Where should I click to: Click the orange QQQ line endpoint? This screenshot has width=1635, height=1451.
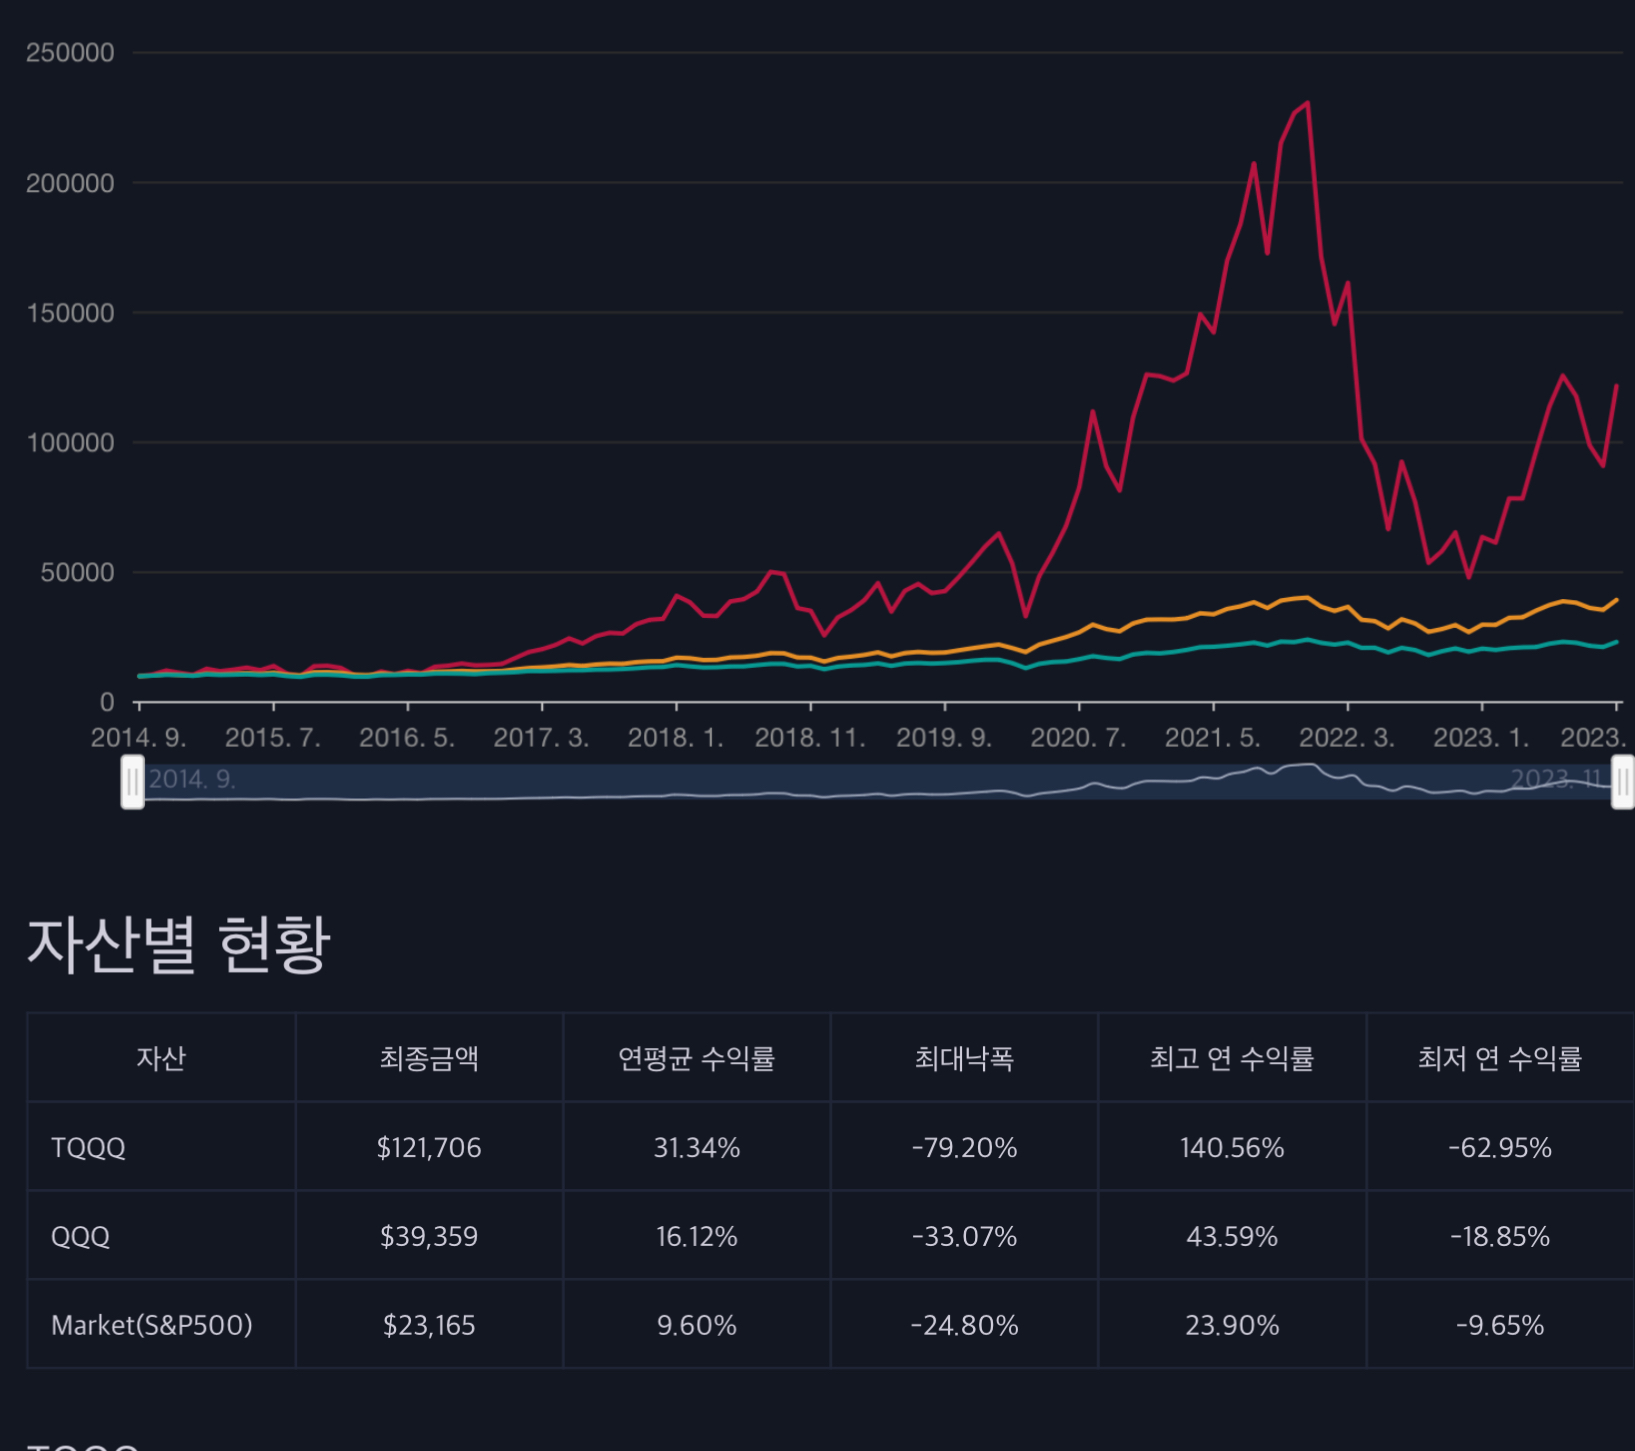pyautogui.click(x=1616, y=600)
